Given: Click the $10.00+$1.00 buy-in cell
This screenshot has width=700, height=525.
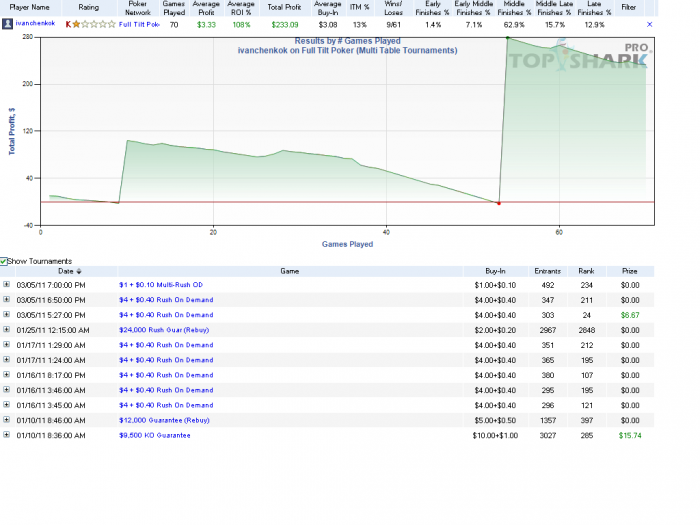Looking at the screenshot, I should pyautogui.click(x=495, y=435).
